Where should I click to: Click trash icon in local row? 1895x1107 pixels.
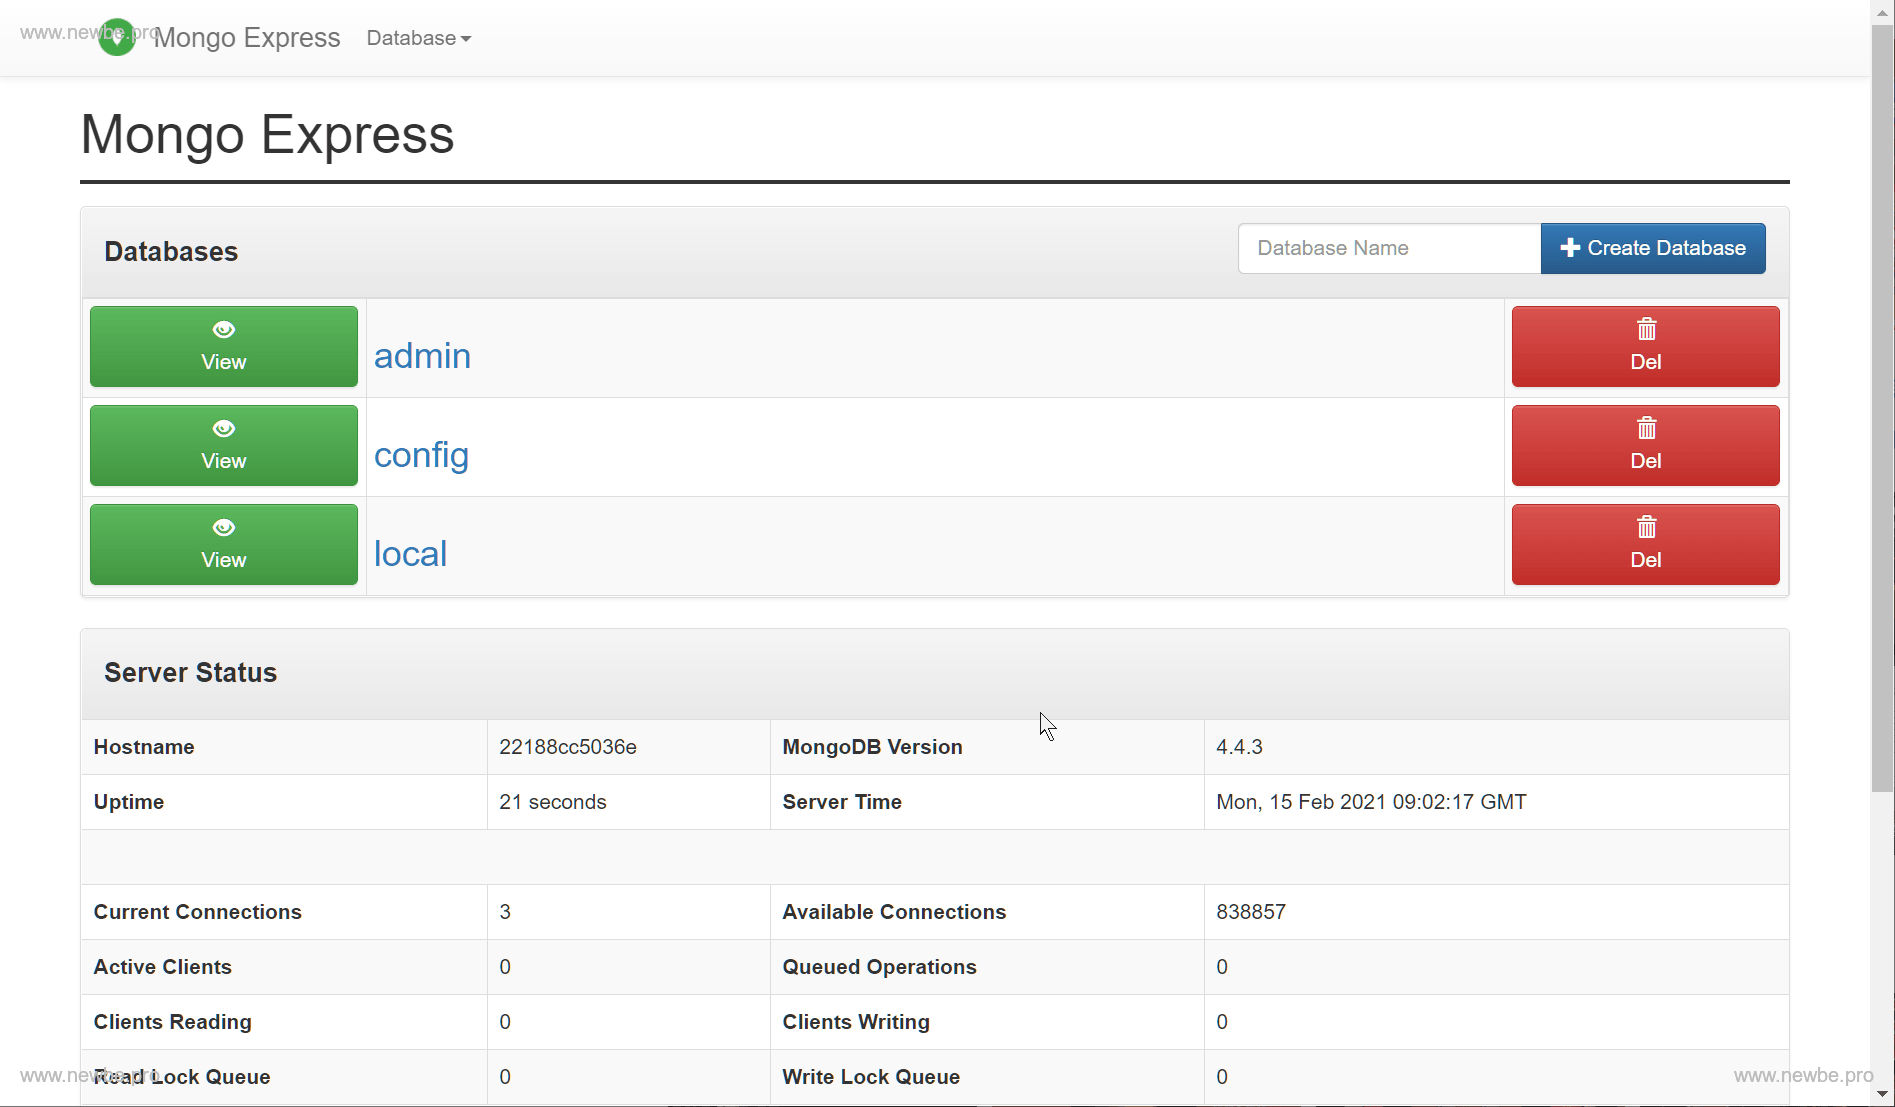click(1646, 528)
